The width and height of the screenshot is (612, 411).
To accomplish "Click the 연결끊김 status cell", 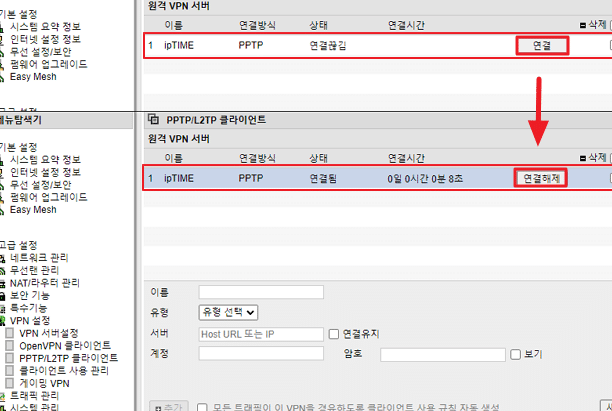I will click(328, 46).
